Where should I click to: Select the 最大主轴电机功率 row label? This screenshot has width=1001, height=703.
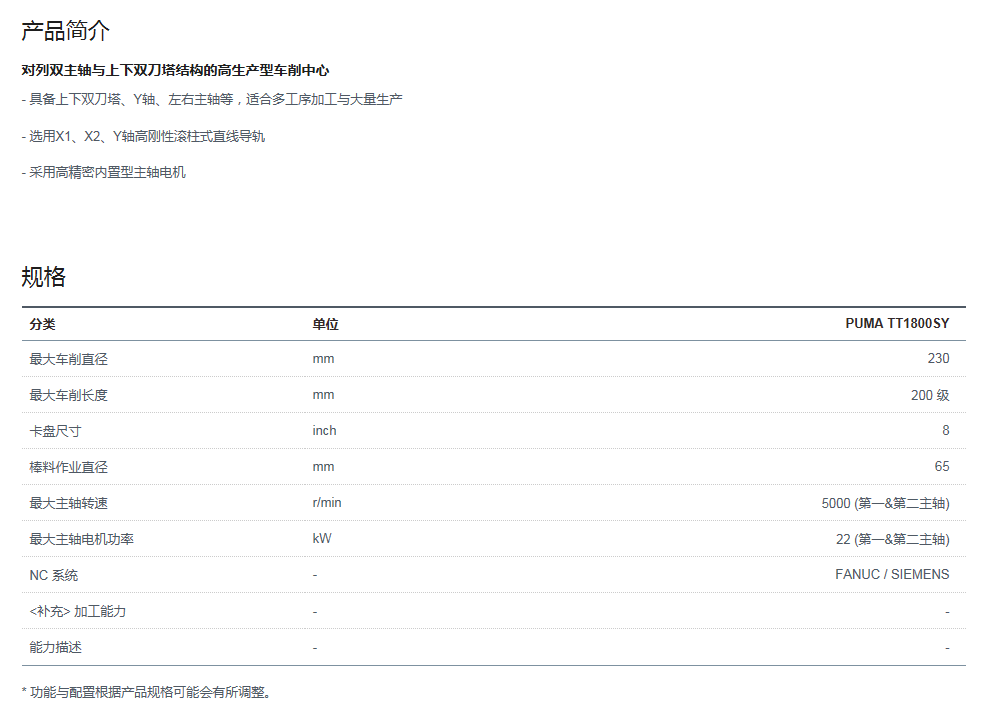(82, 540)
